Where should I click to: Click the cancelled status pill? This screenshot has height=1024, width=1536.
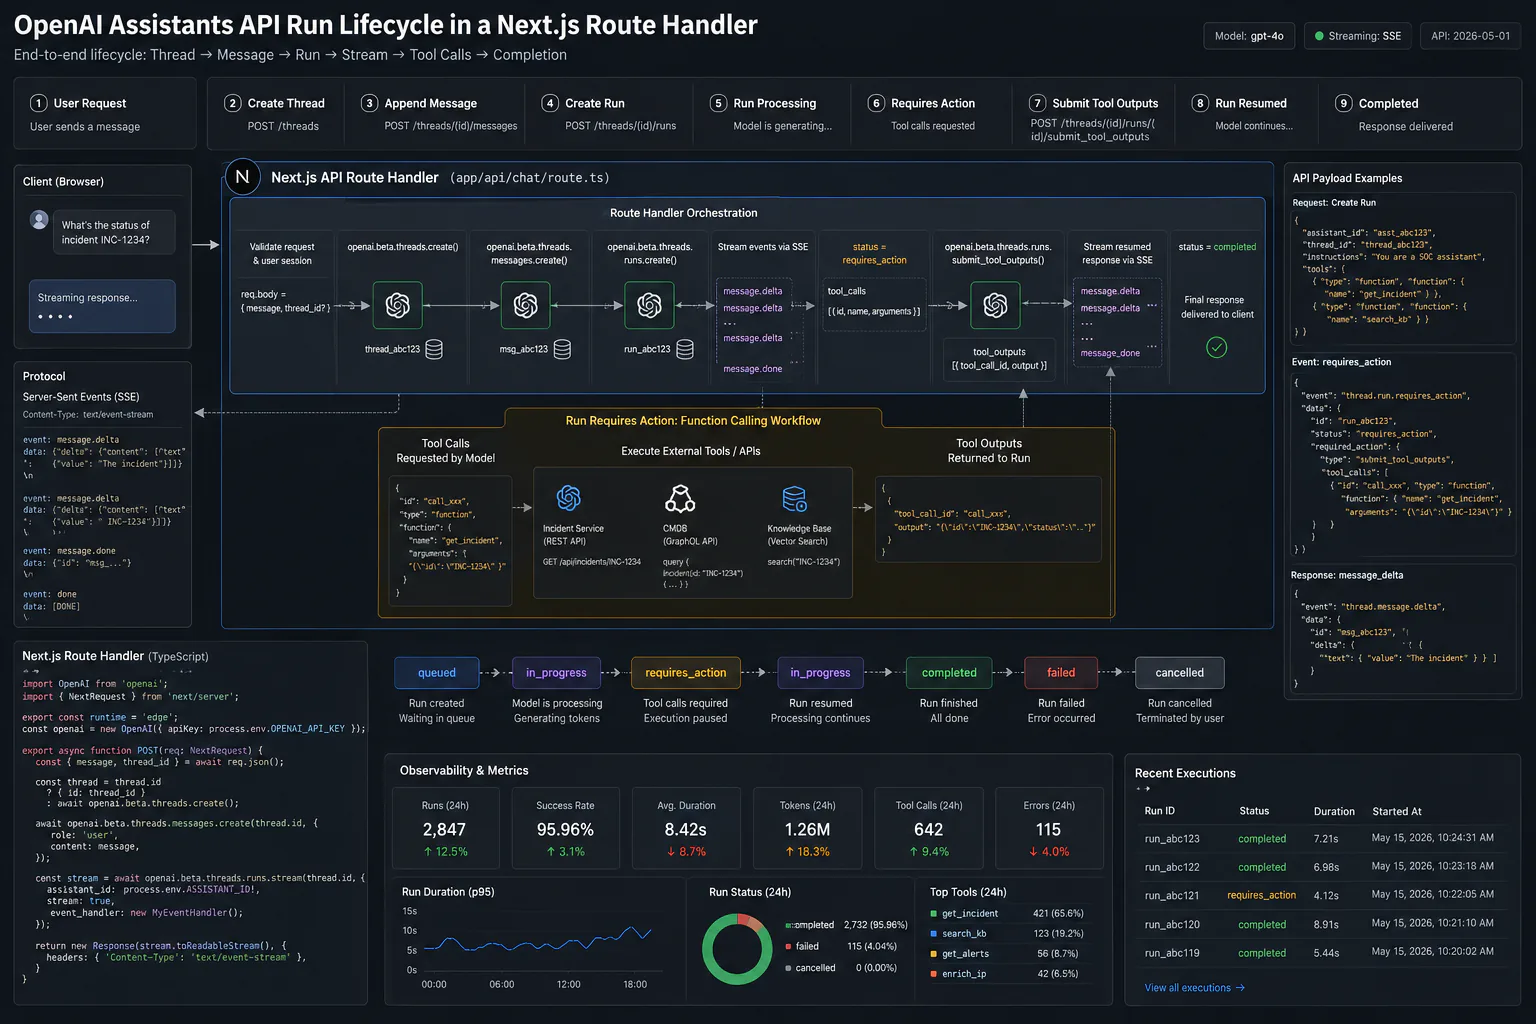(x=1180, y=673)
